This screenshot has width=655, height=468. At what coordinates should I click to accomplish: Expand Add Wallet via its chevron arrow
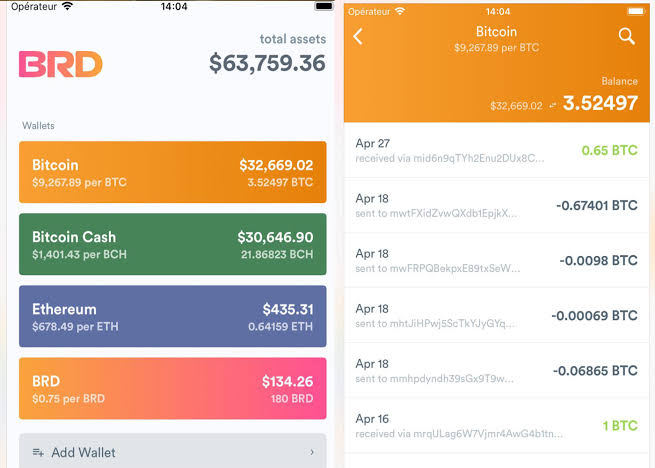tap(312, 452)
